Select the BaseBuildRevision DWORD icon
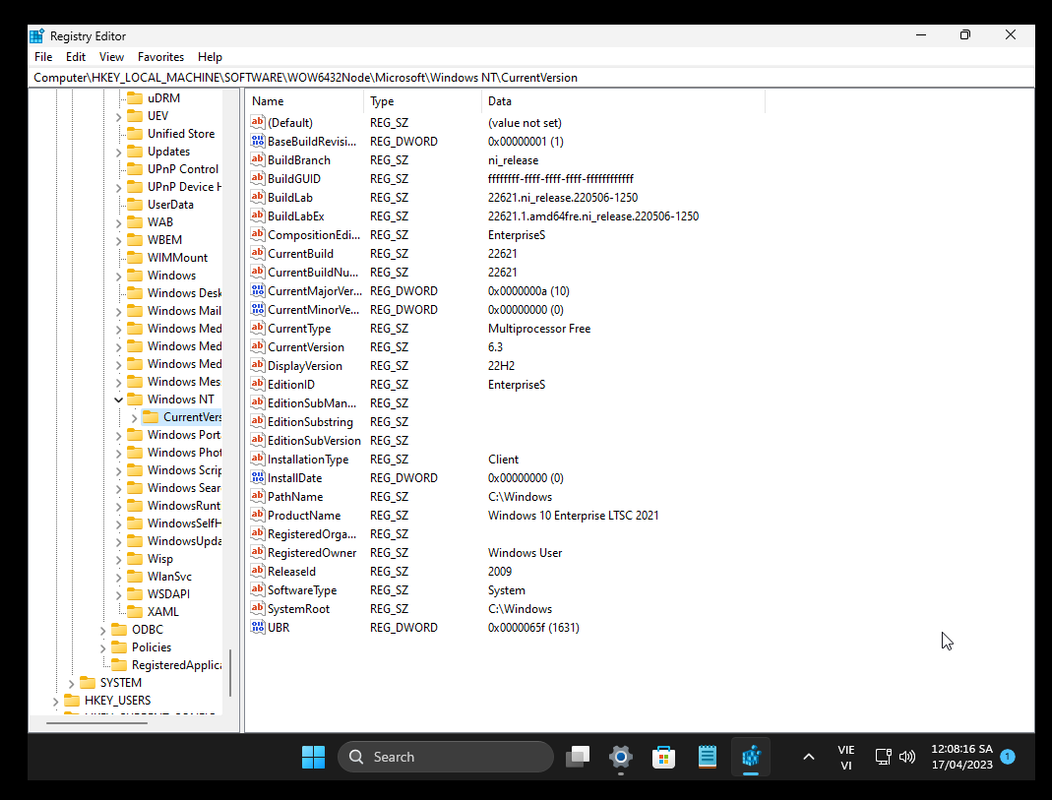The height and width of the screenshot is (800, 1052). 258,141
